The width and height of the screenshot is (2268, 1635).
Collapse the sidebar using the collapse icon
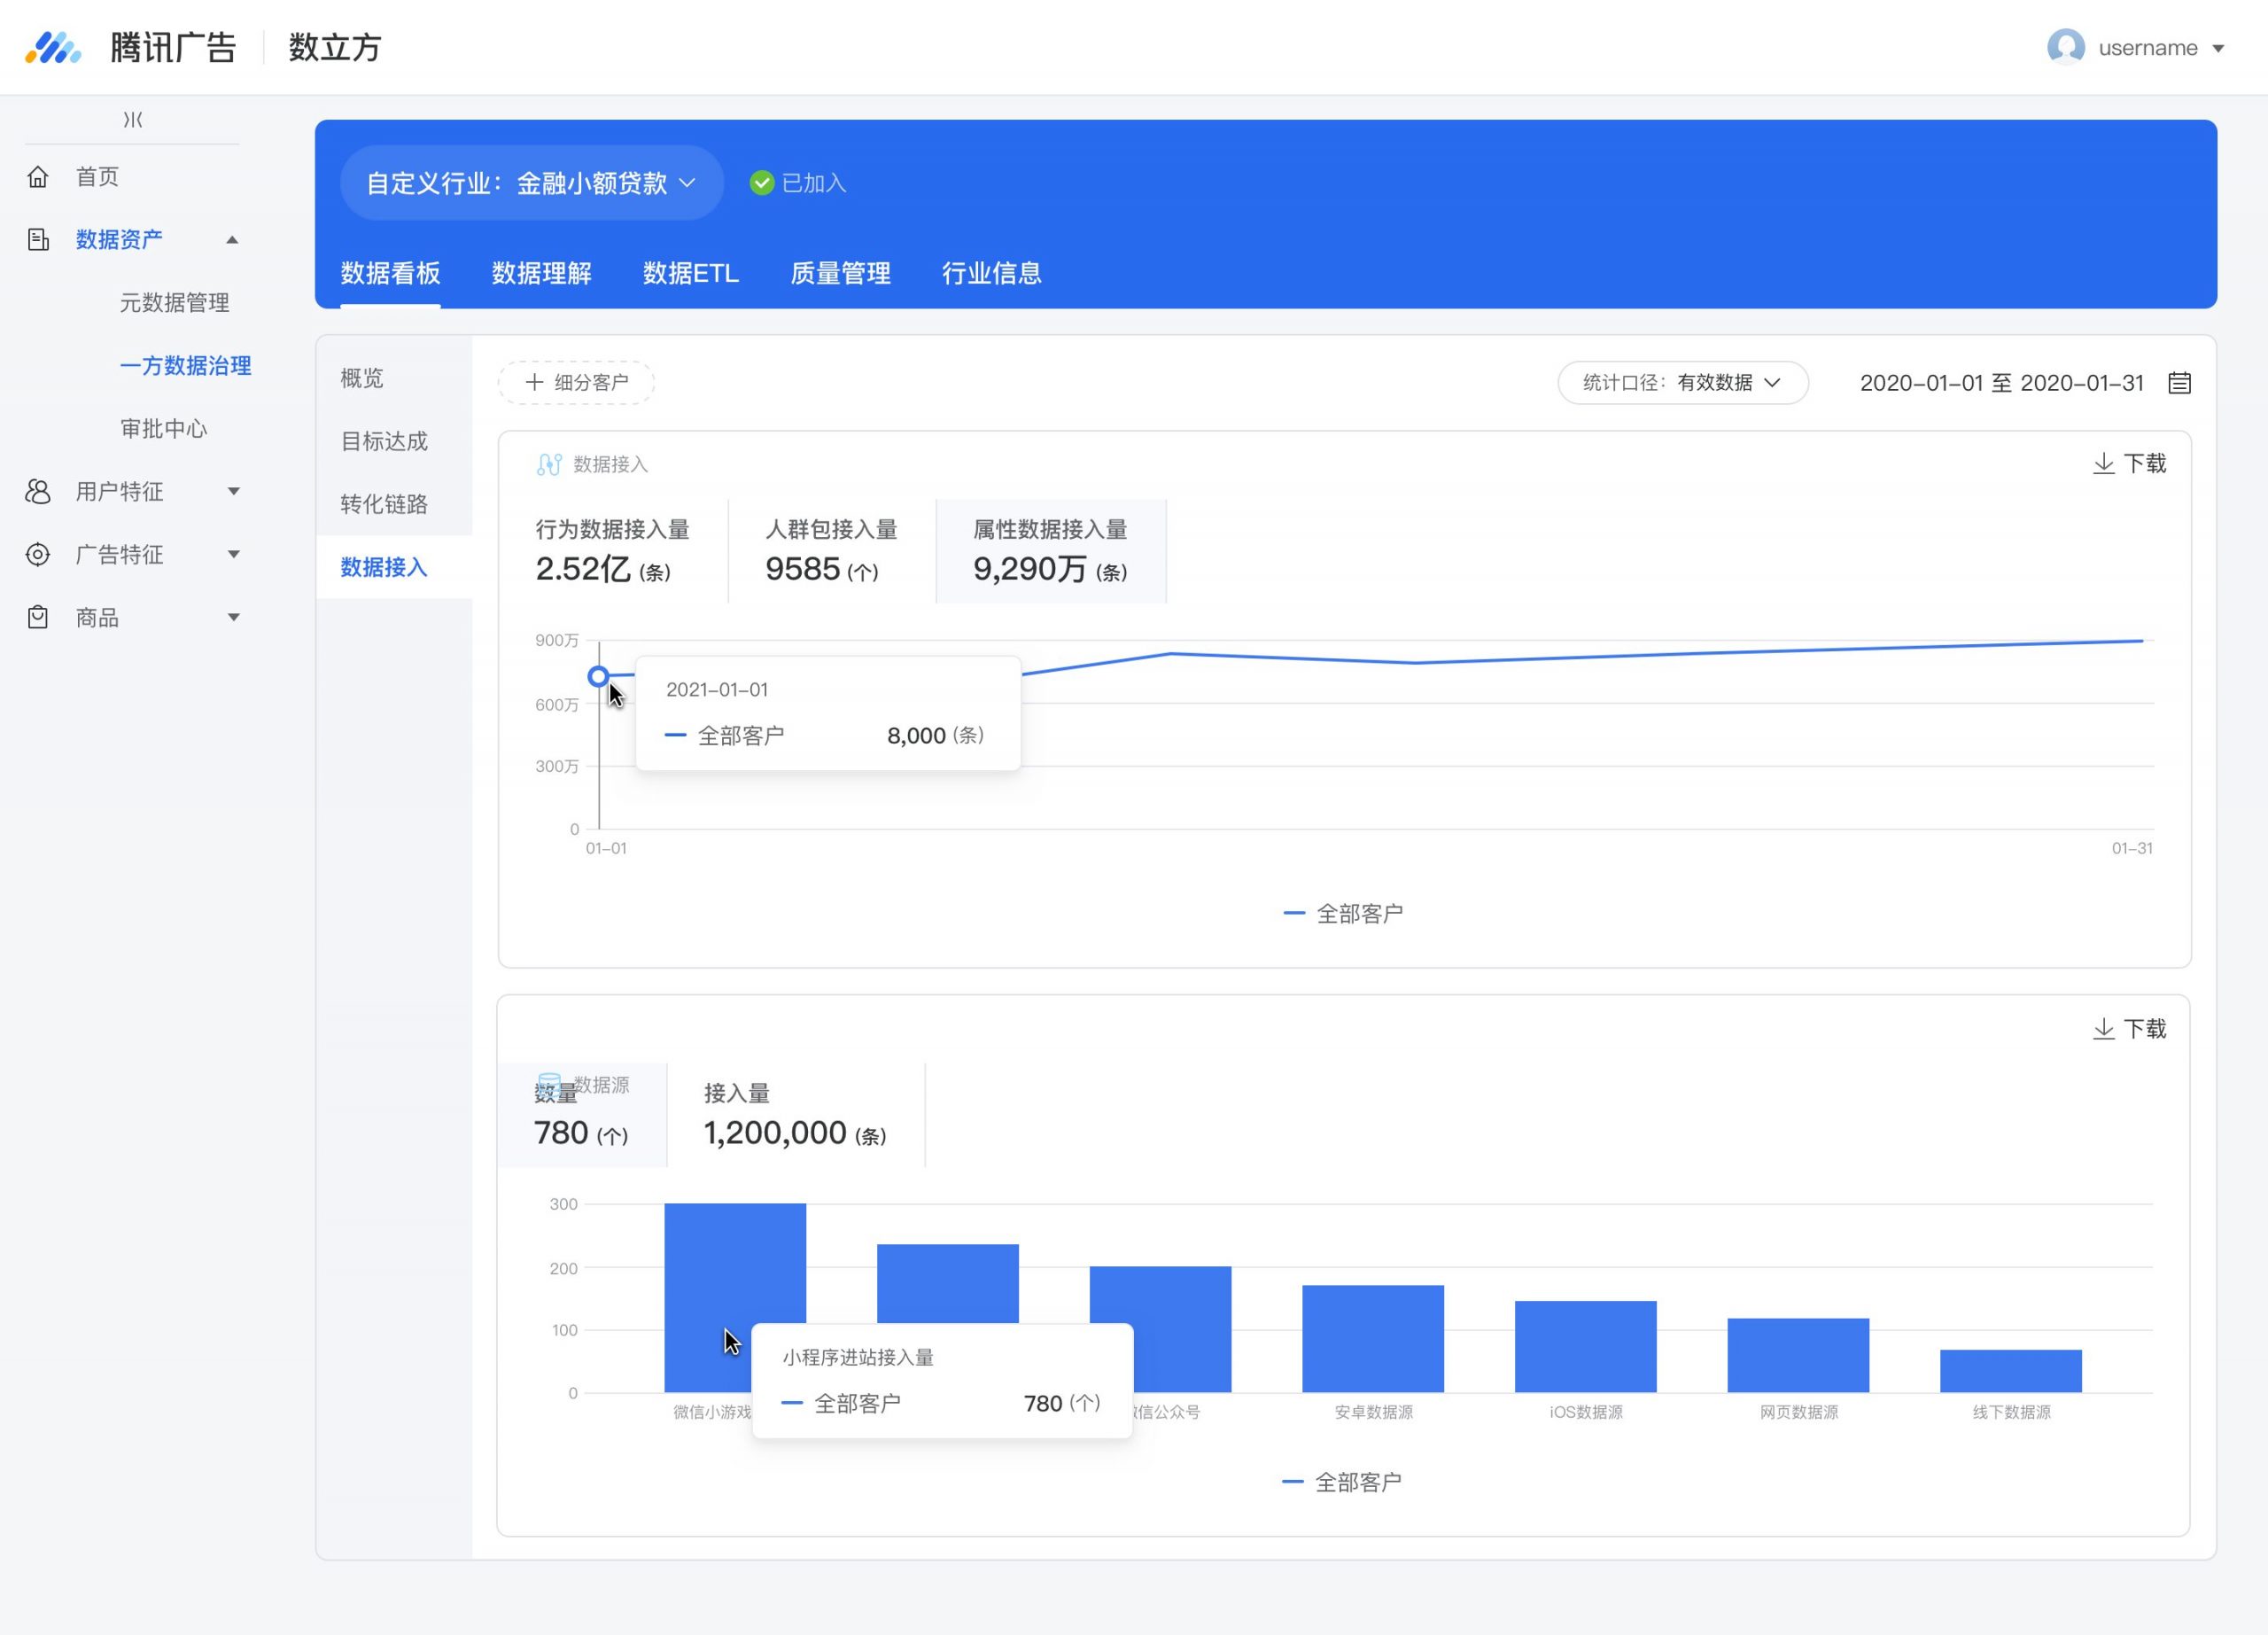pos(133,120)
